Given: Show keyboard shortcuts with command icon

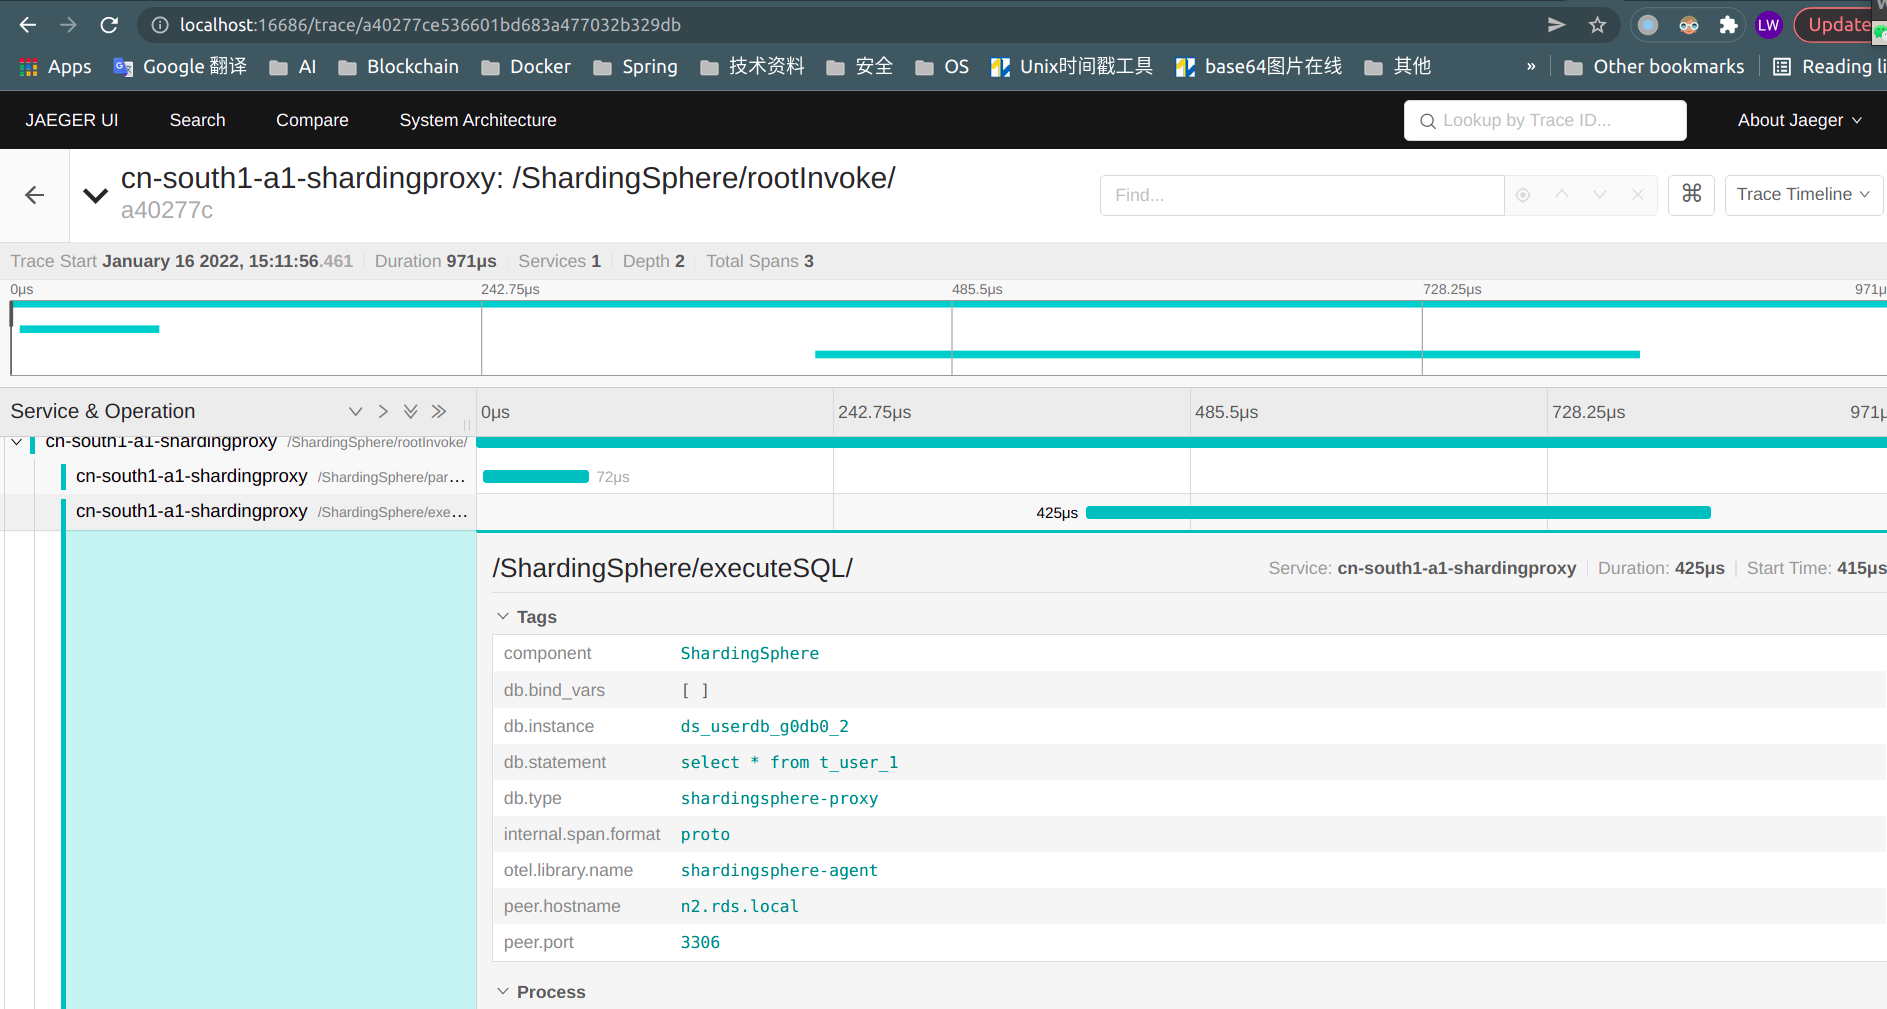Looking at the screenshot, I should [x=1692, y=195].
